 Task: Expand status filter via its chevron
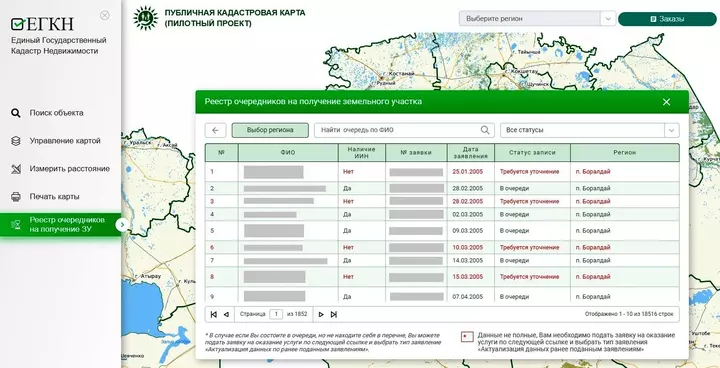(672, 130)
